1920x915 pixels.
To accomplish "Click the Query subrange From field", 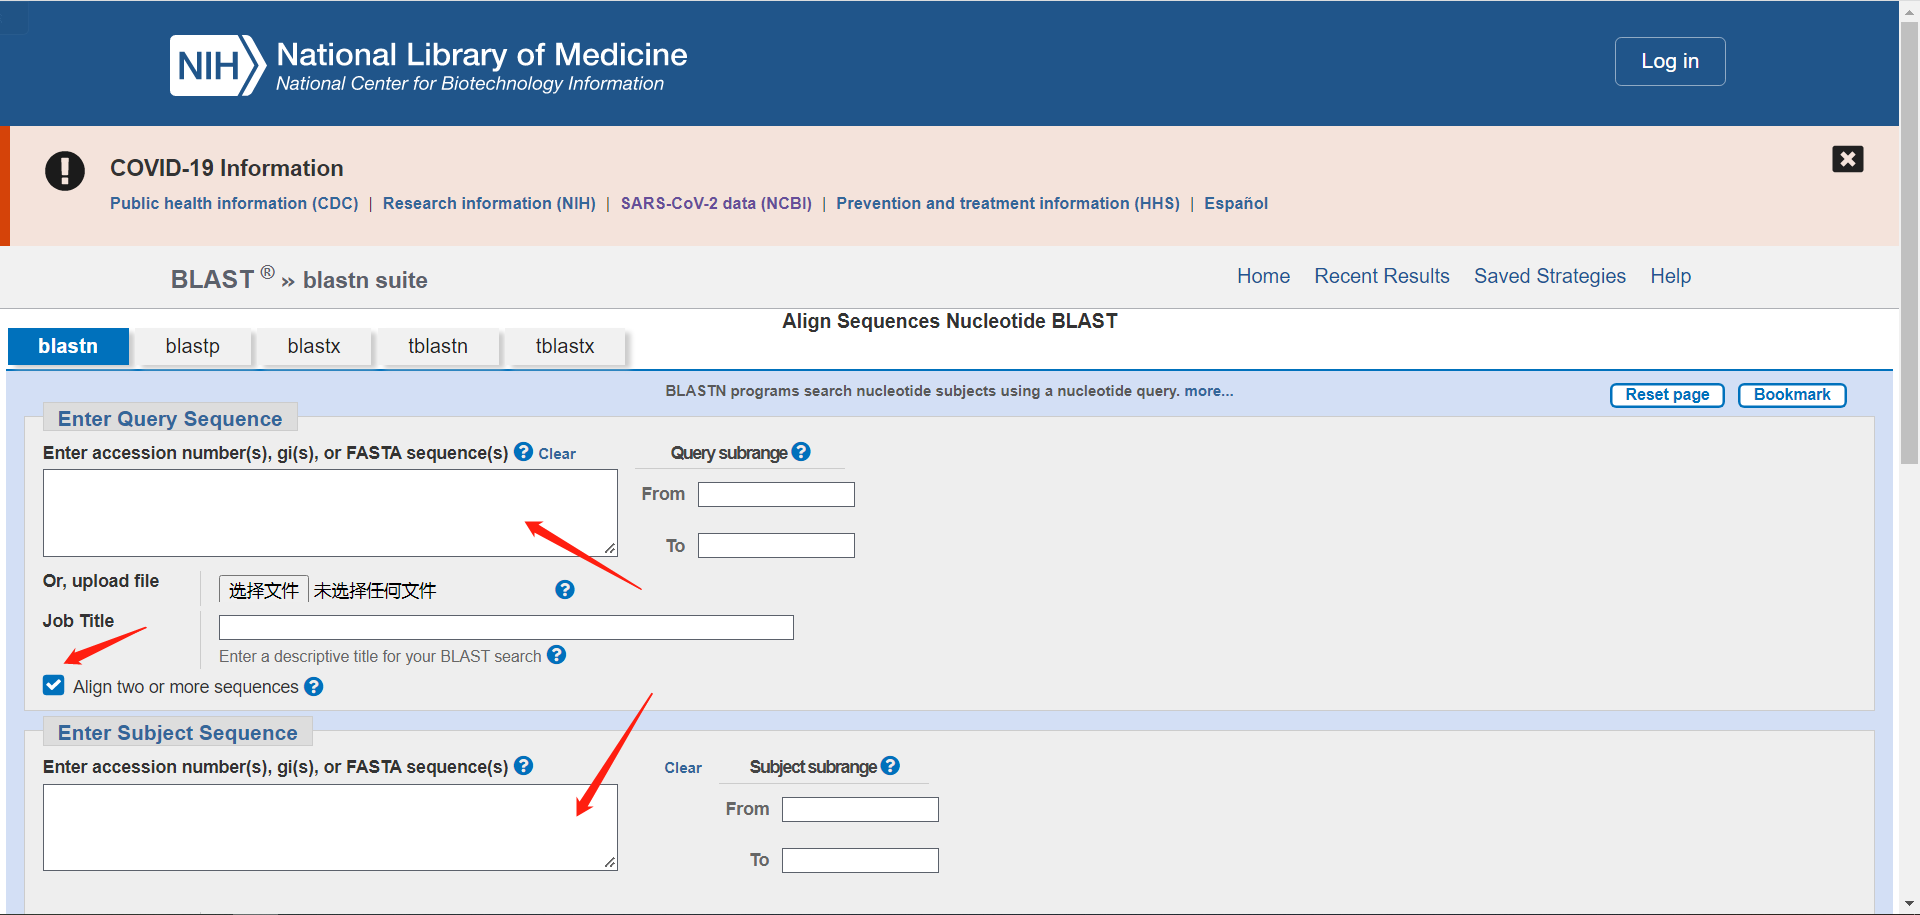I will (x=776, y=494).
